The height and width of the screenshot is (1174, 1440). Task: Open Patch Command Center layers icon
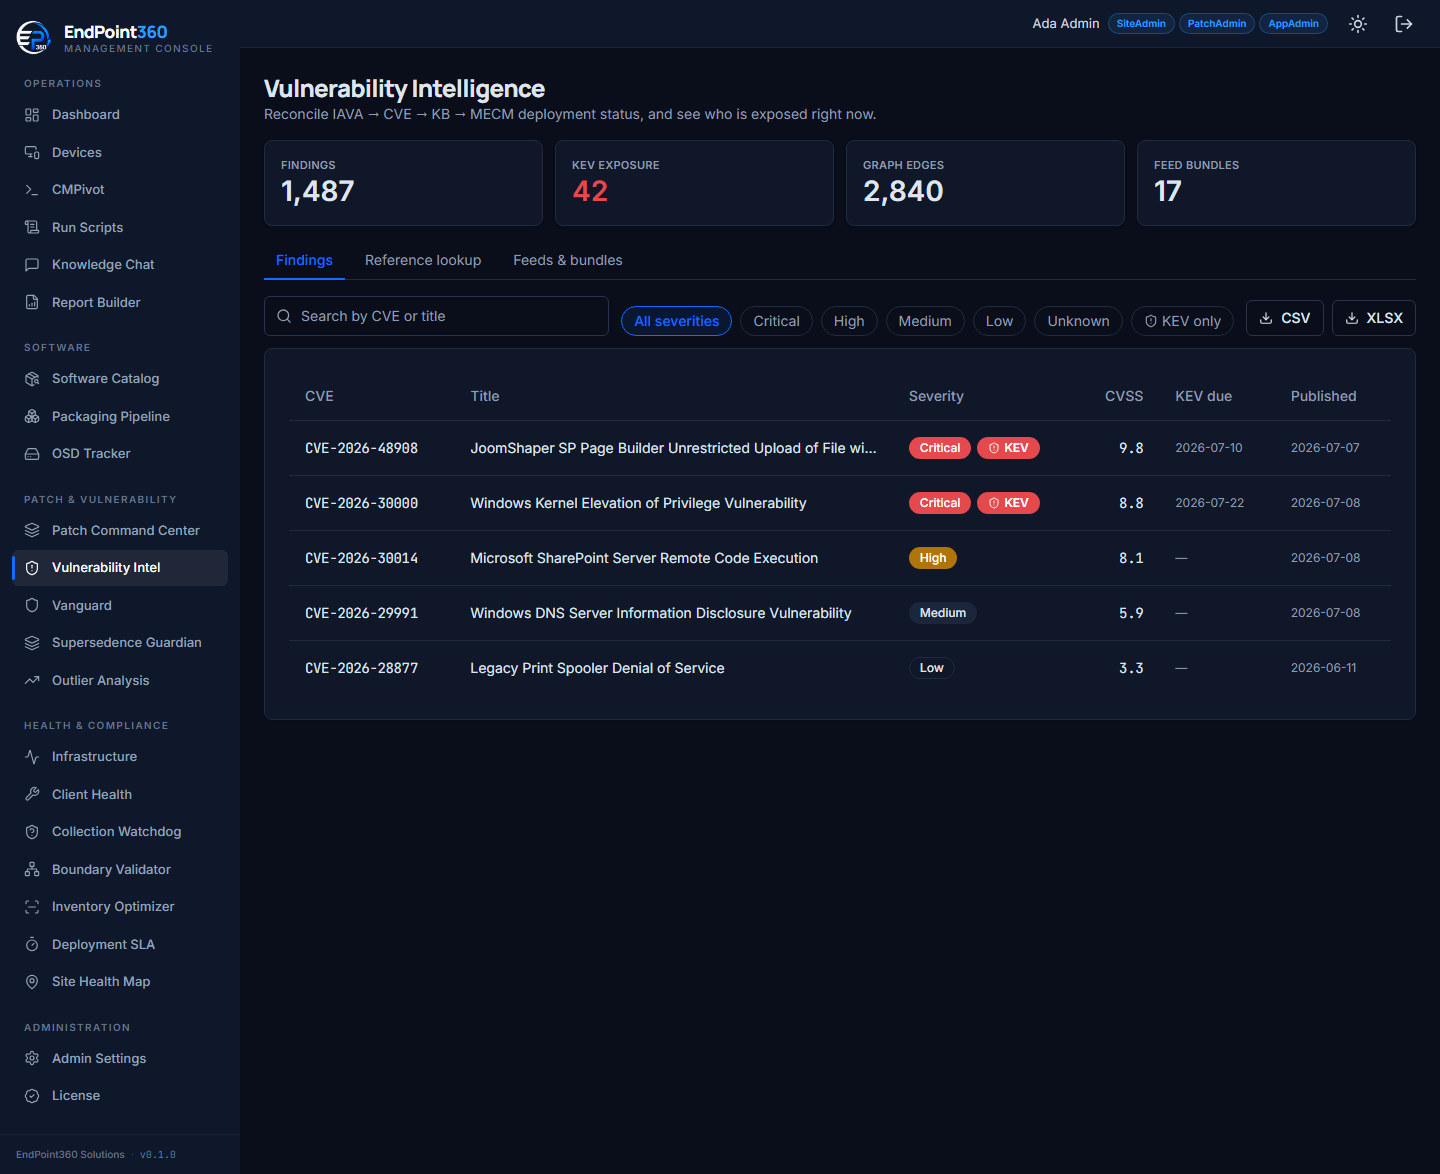point(32,531)
